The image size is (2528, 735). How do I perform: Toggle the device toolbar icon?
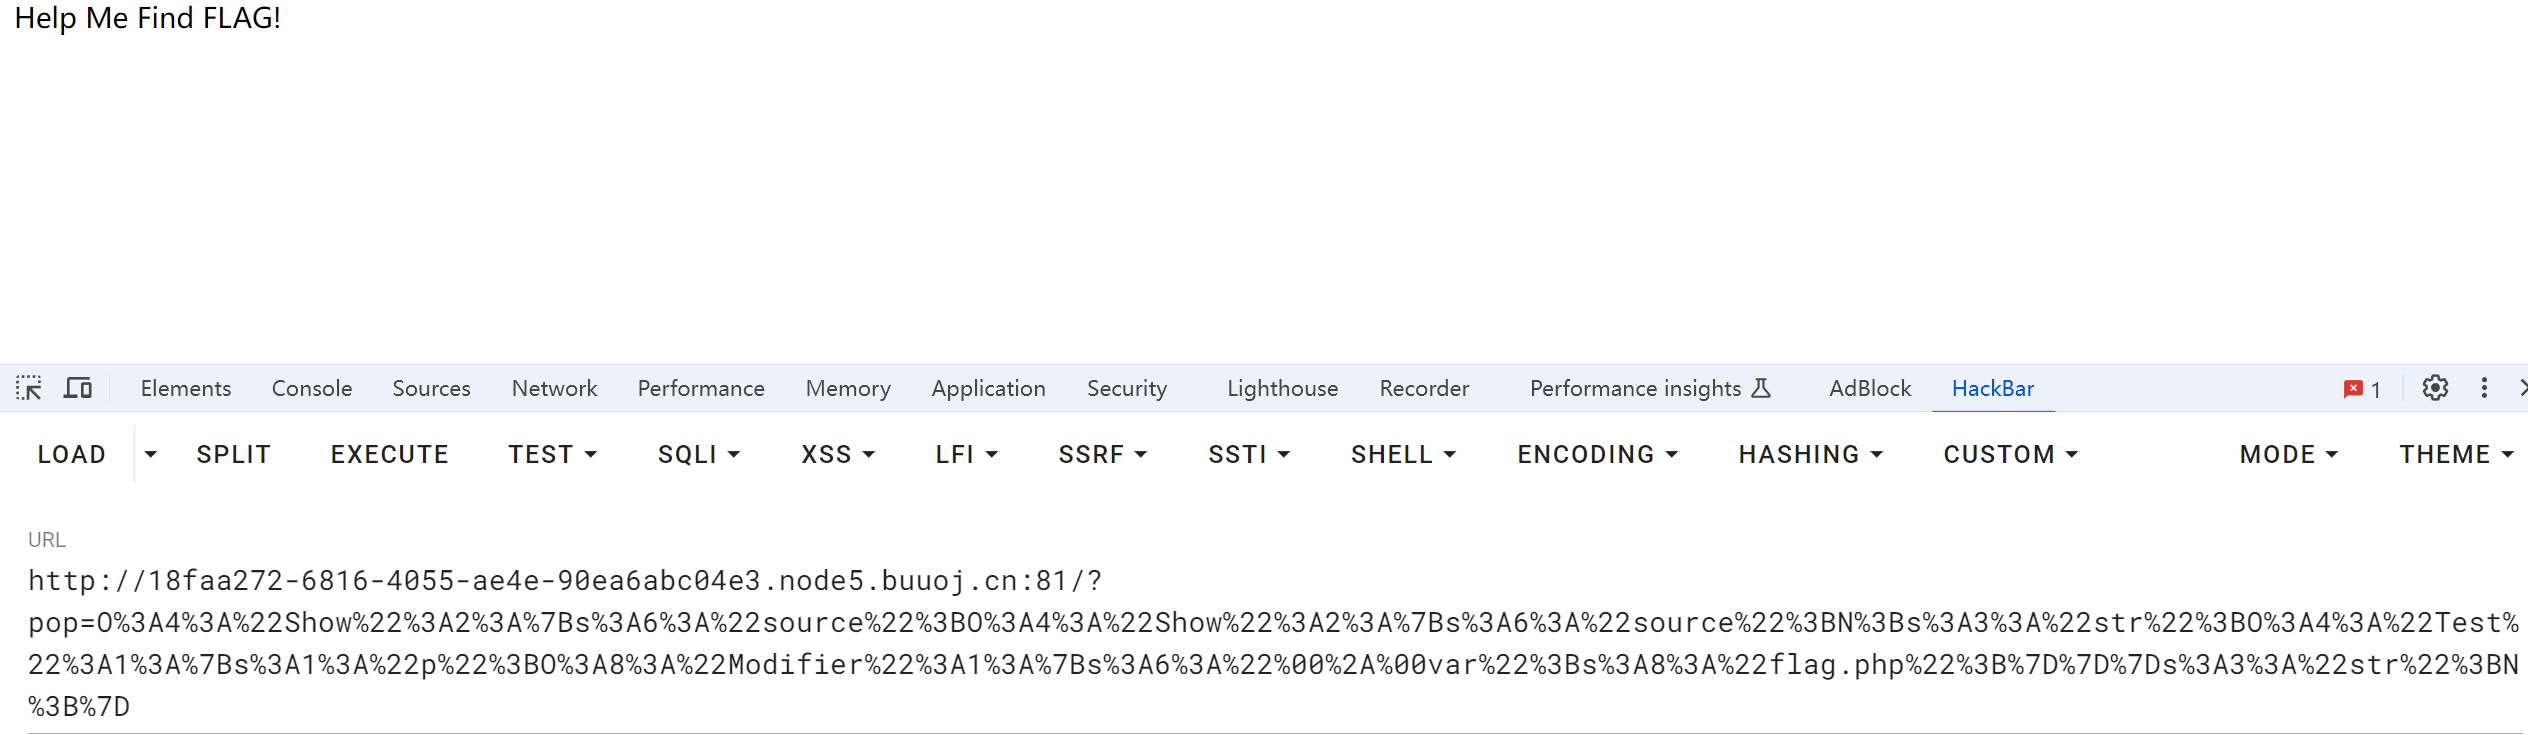click(x=78, y=388)
